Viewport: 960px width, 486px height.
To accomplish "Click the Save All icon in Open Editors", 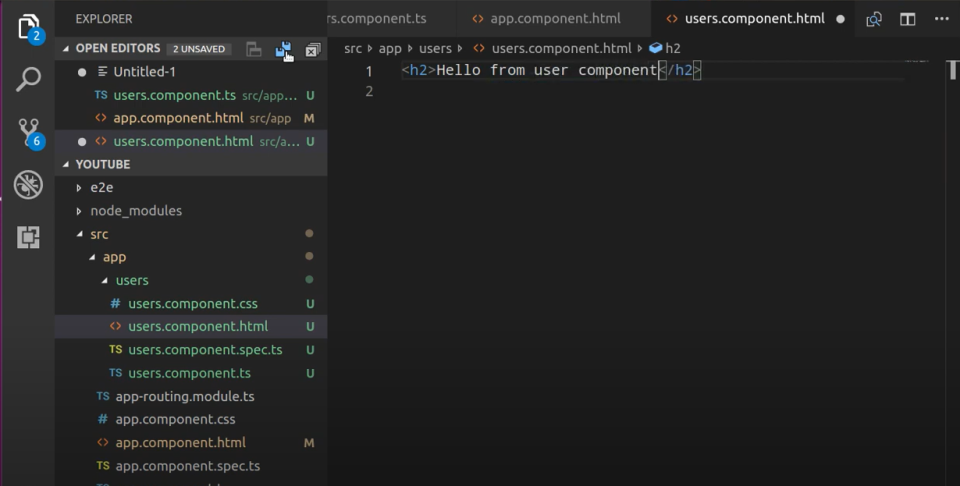I will pos(284,49).
